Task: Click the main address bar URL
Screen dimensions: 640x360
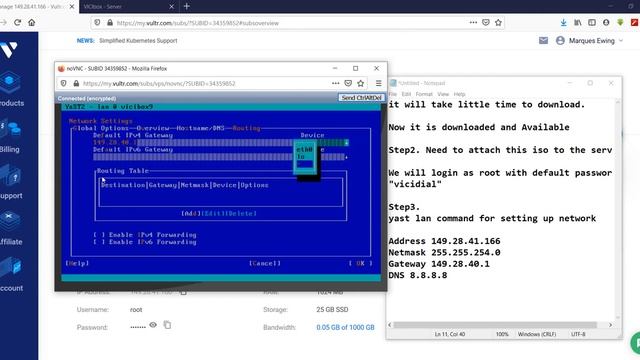Action: 198,23
